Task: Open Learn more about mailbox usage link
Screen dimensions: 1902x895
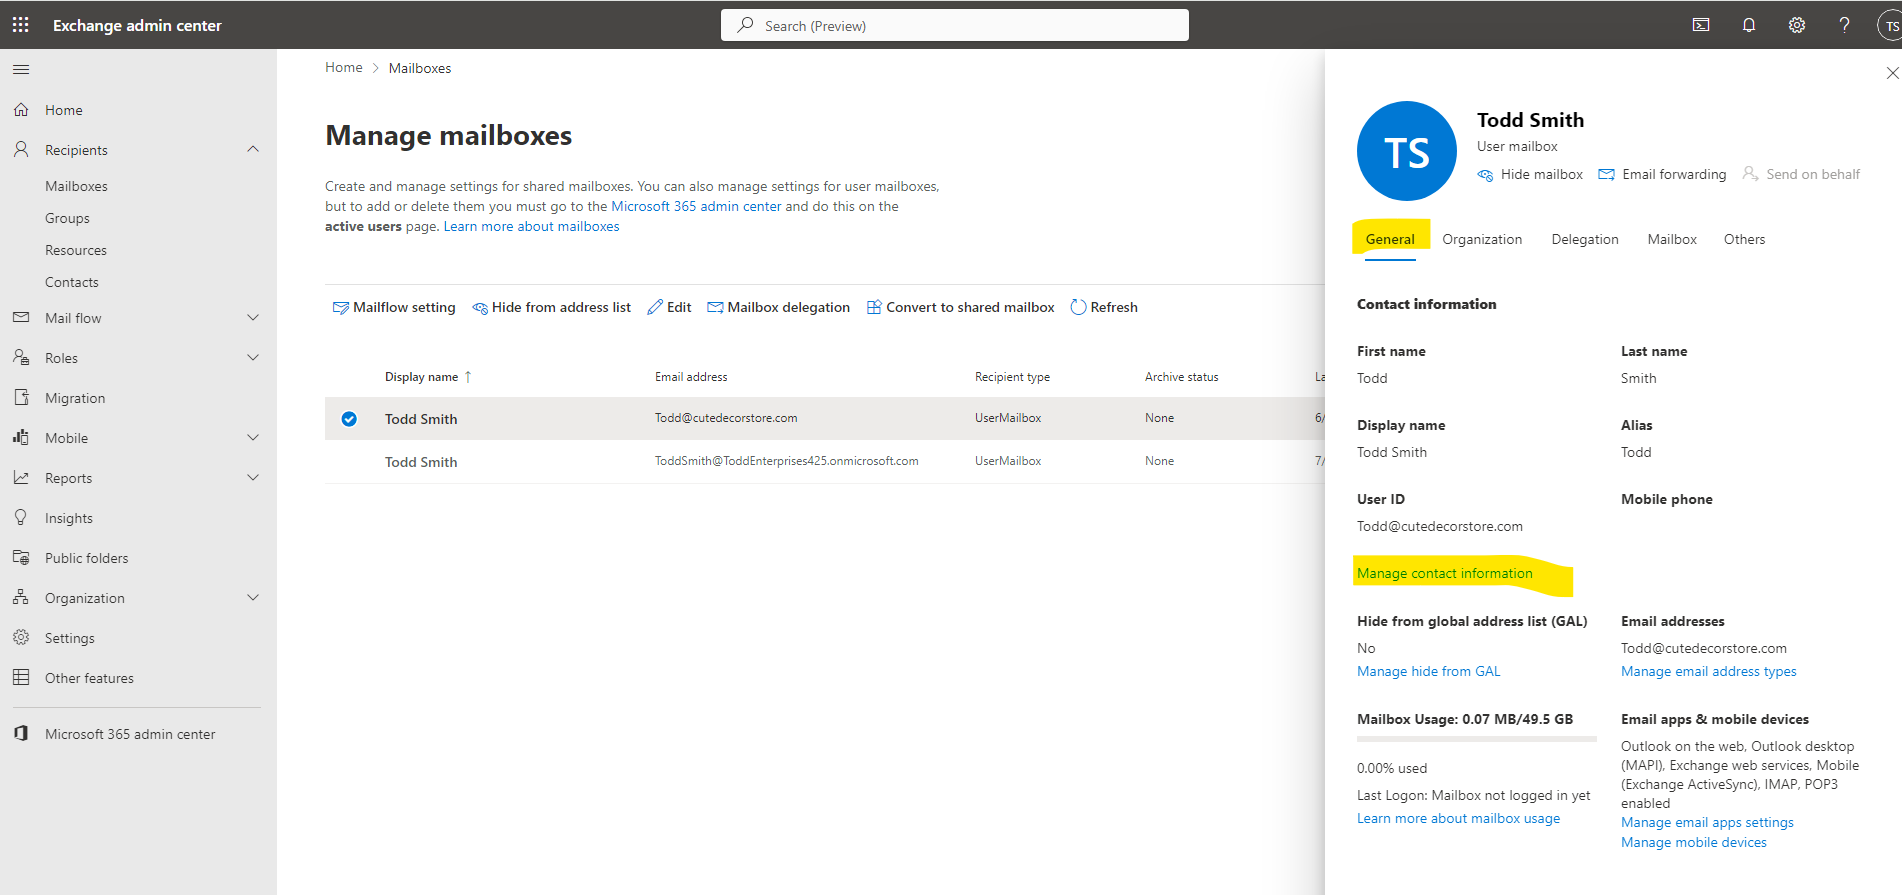Action: point(1458,818)
